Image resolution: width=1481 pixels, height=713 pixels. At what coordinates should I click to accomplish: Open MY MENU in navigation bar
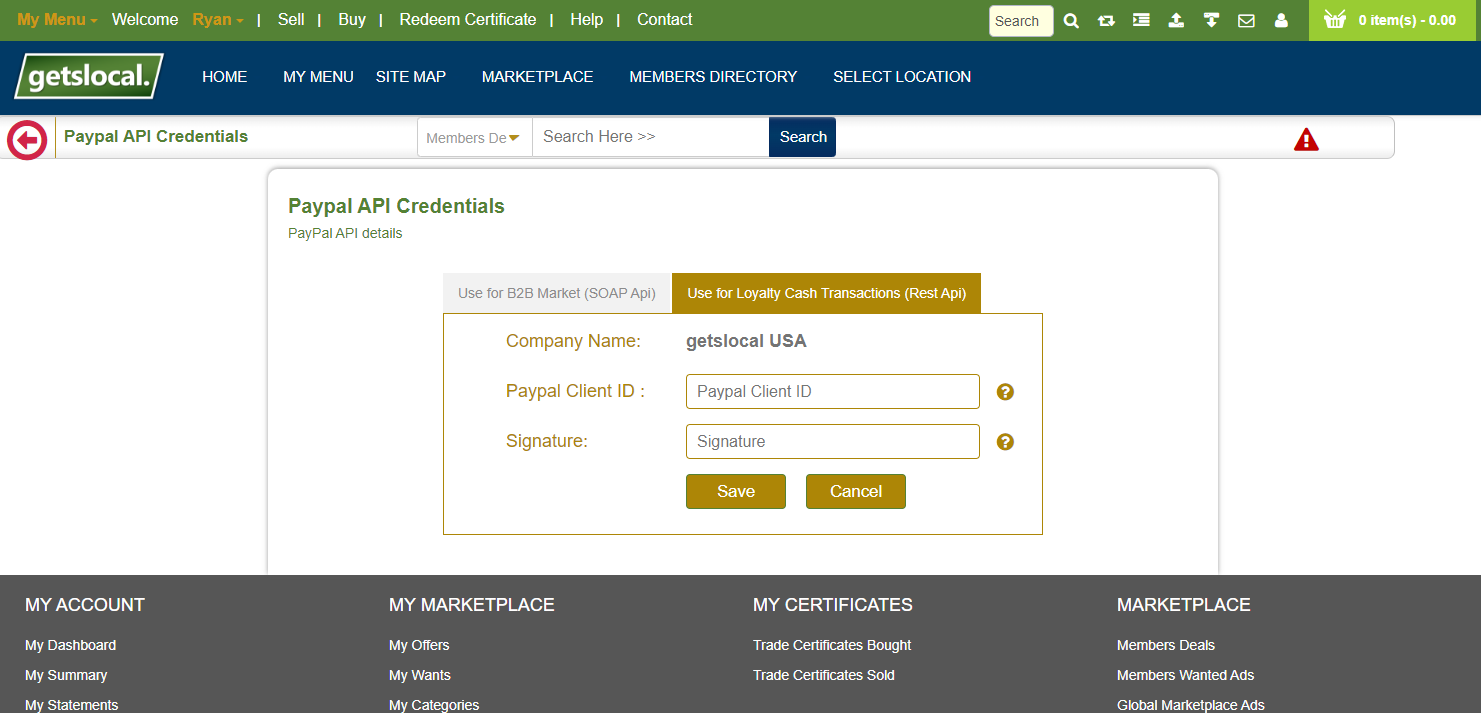coord(318,77)
